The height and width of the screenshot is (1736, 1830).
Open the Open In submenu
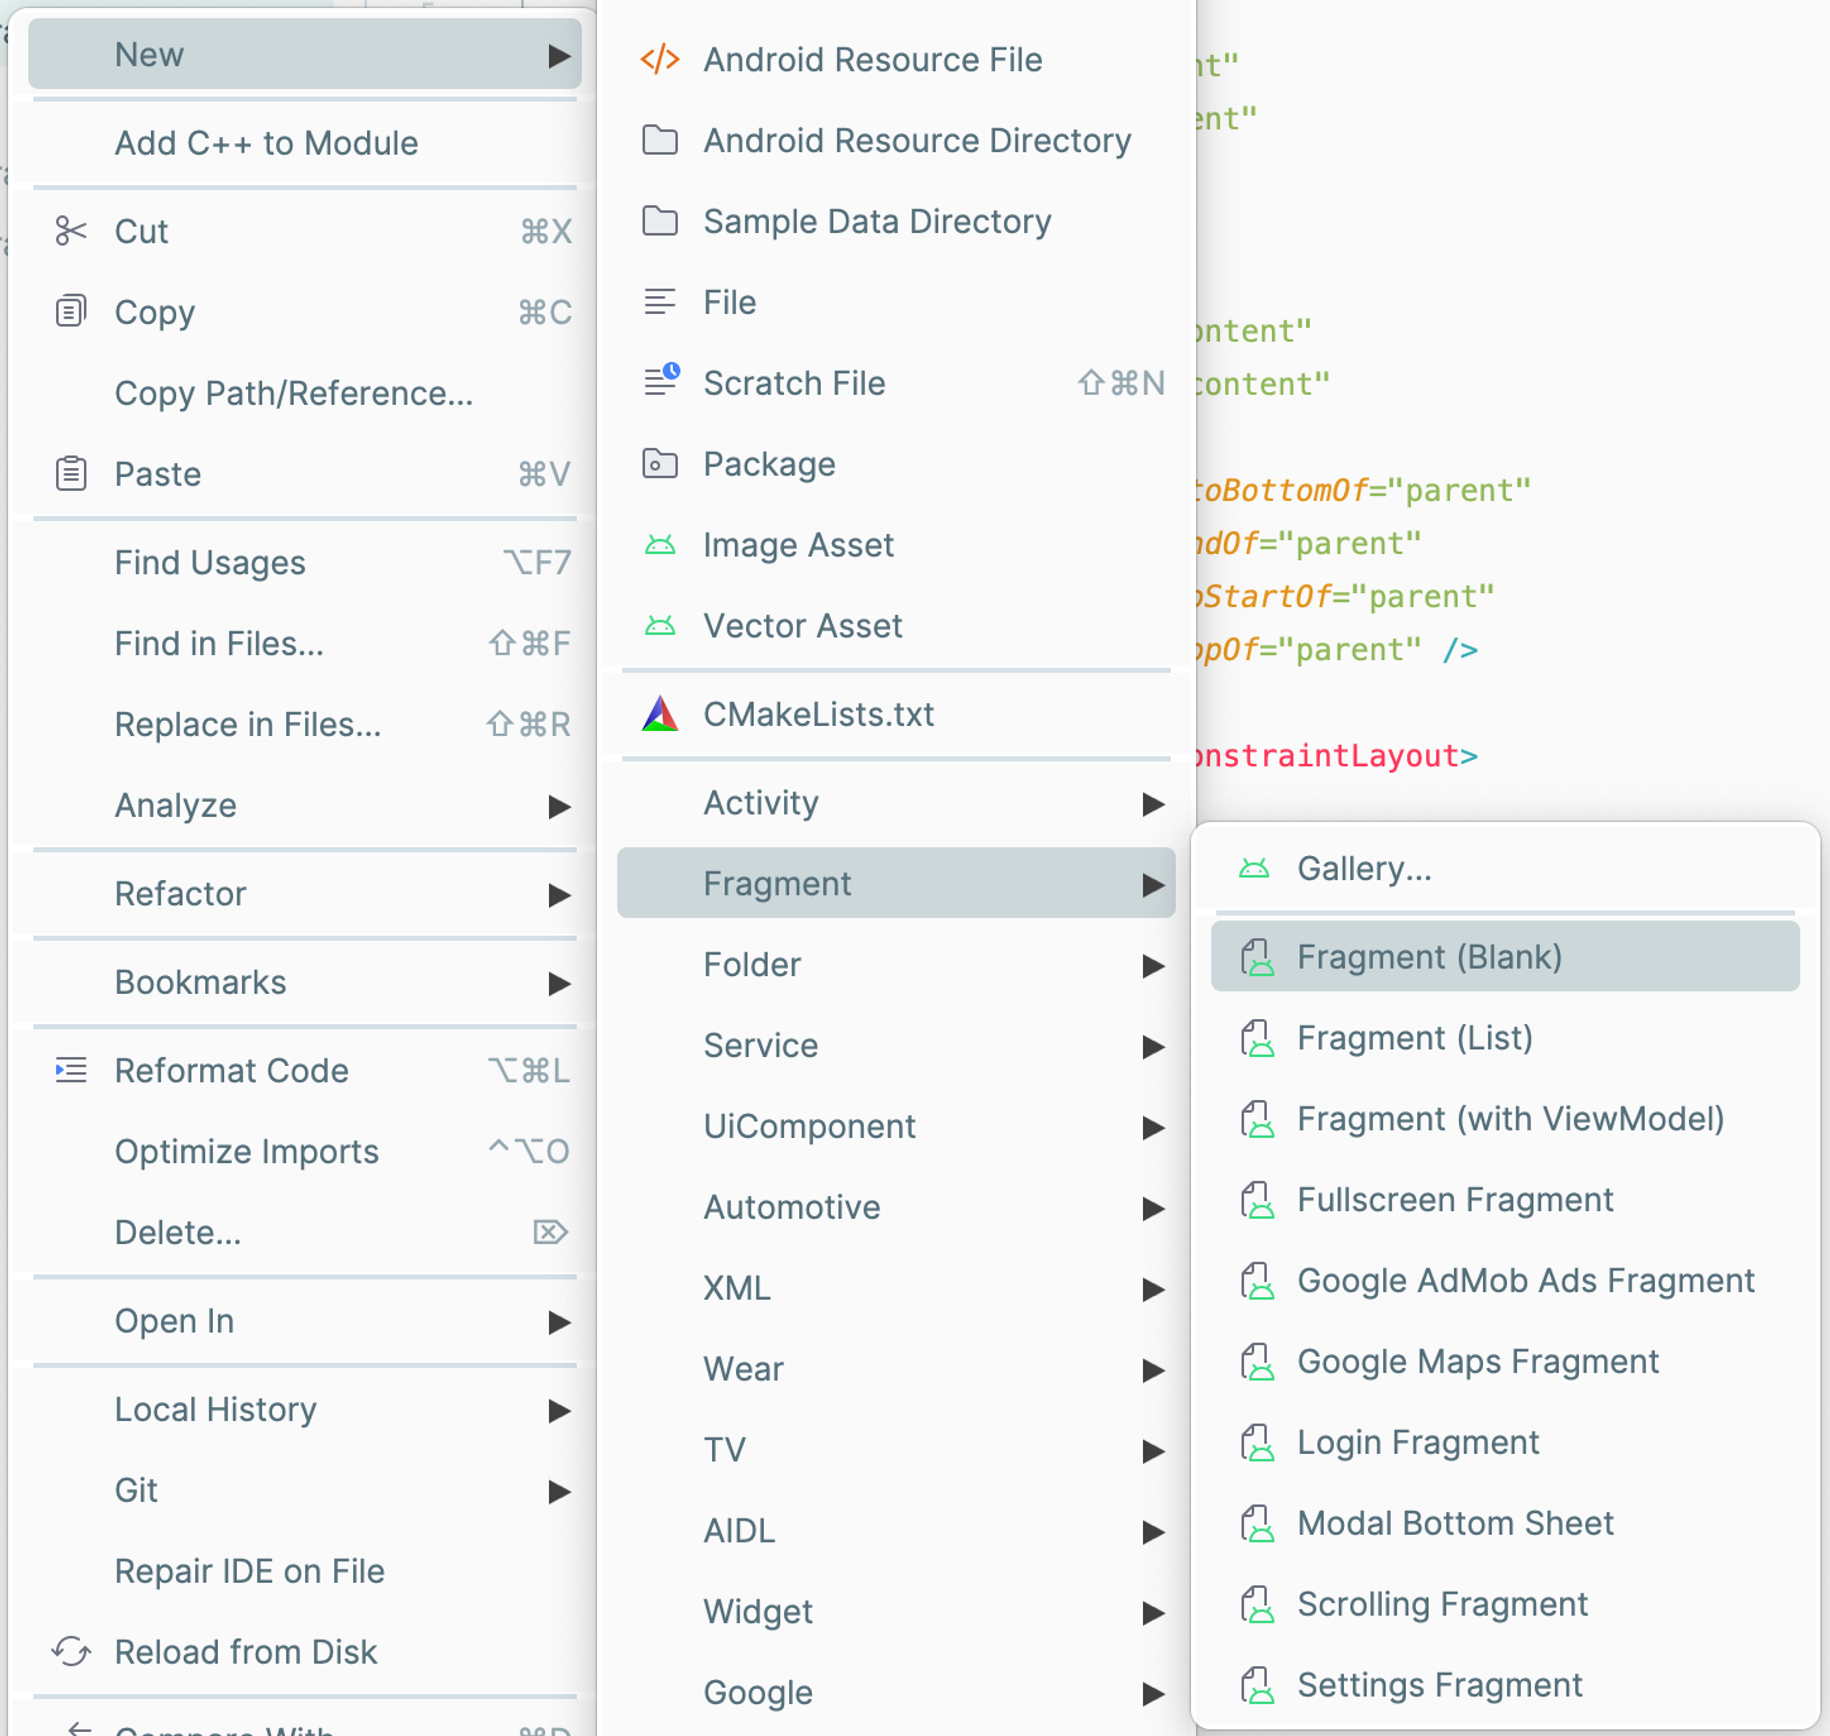[x=304, y=1321]
